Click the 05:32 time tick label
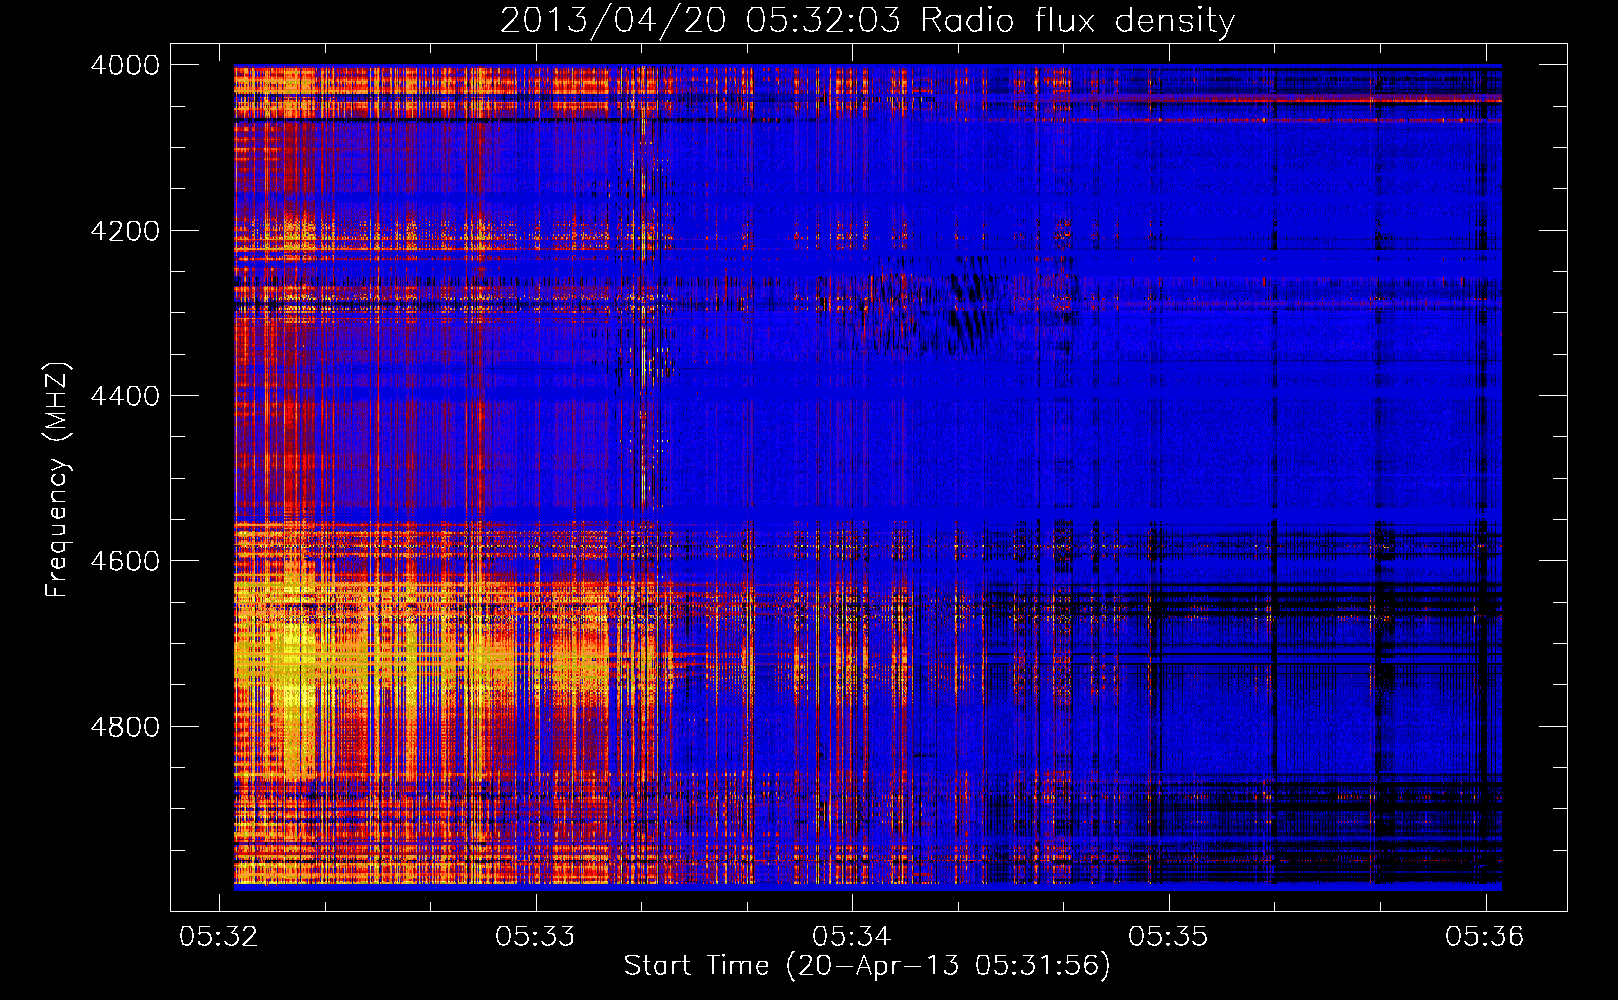This screenshot has height=1000, width=1618. click(x=218, y=936)
